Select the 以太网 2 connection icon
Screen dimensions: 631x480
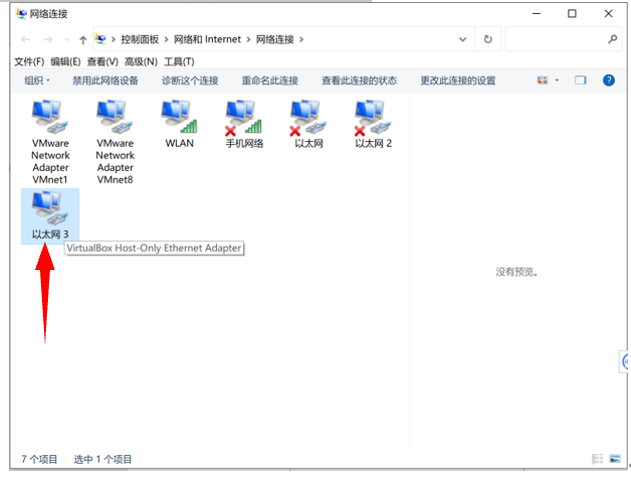[373, 117]
